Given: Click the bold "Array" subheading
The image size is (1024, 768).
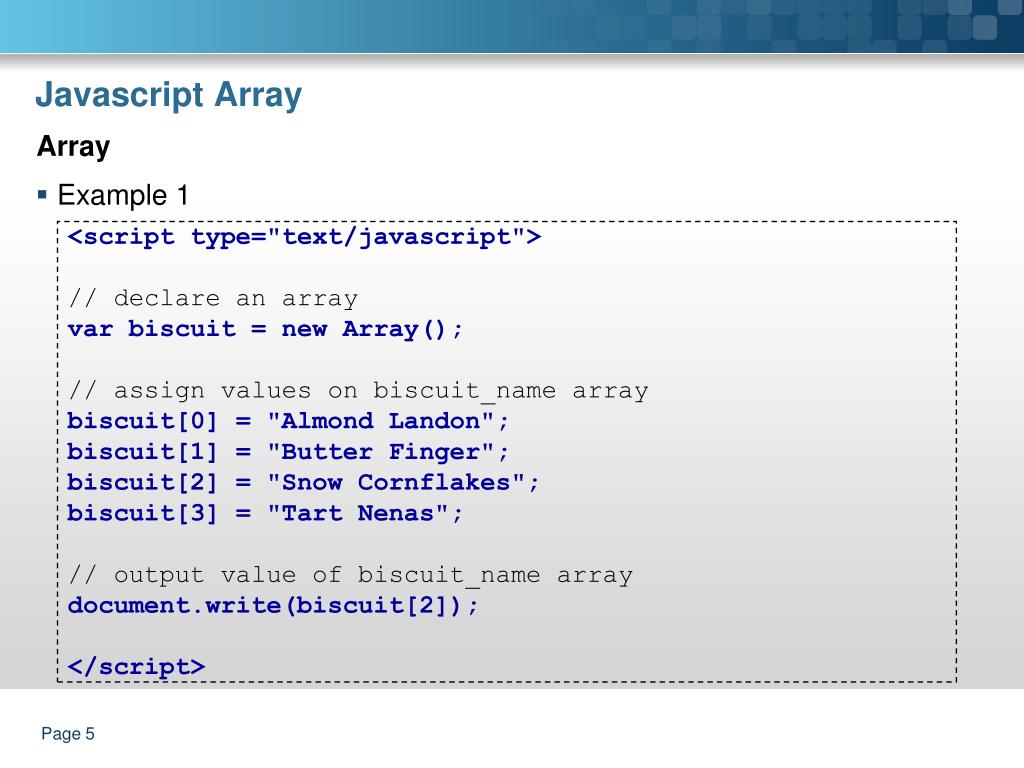Looking at the screenshot, I should (x=73, y=146).
